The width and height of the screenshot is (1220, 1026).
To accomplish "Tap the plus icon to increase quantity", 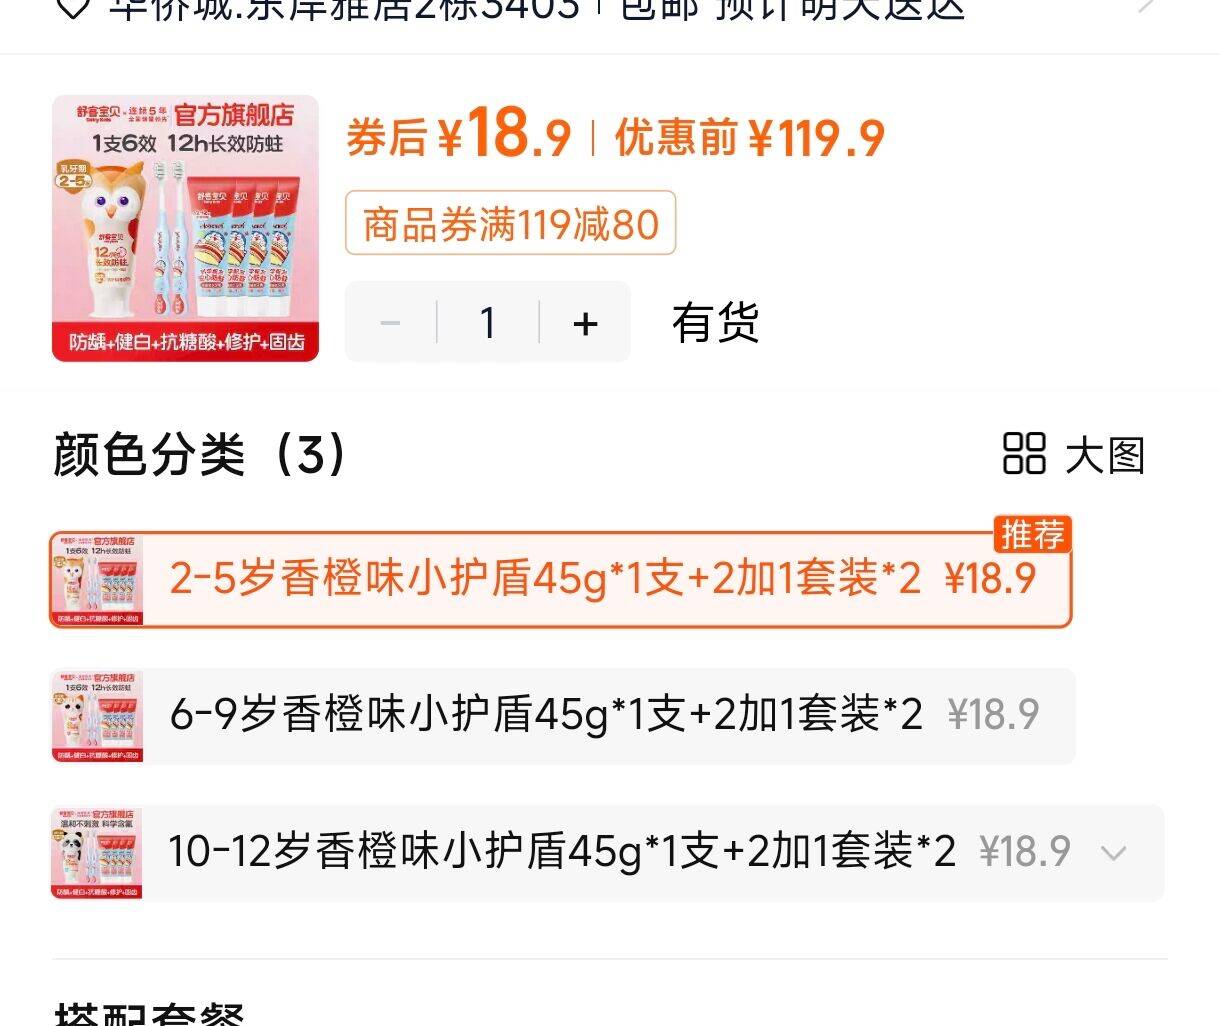I will (x=585, y=323).
